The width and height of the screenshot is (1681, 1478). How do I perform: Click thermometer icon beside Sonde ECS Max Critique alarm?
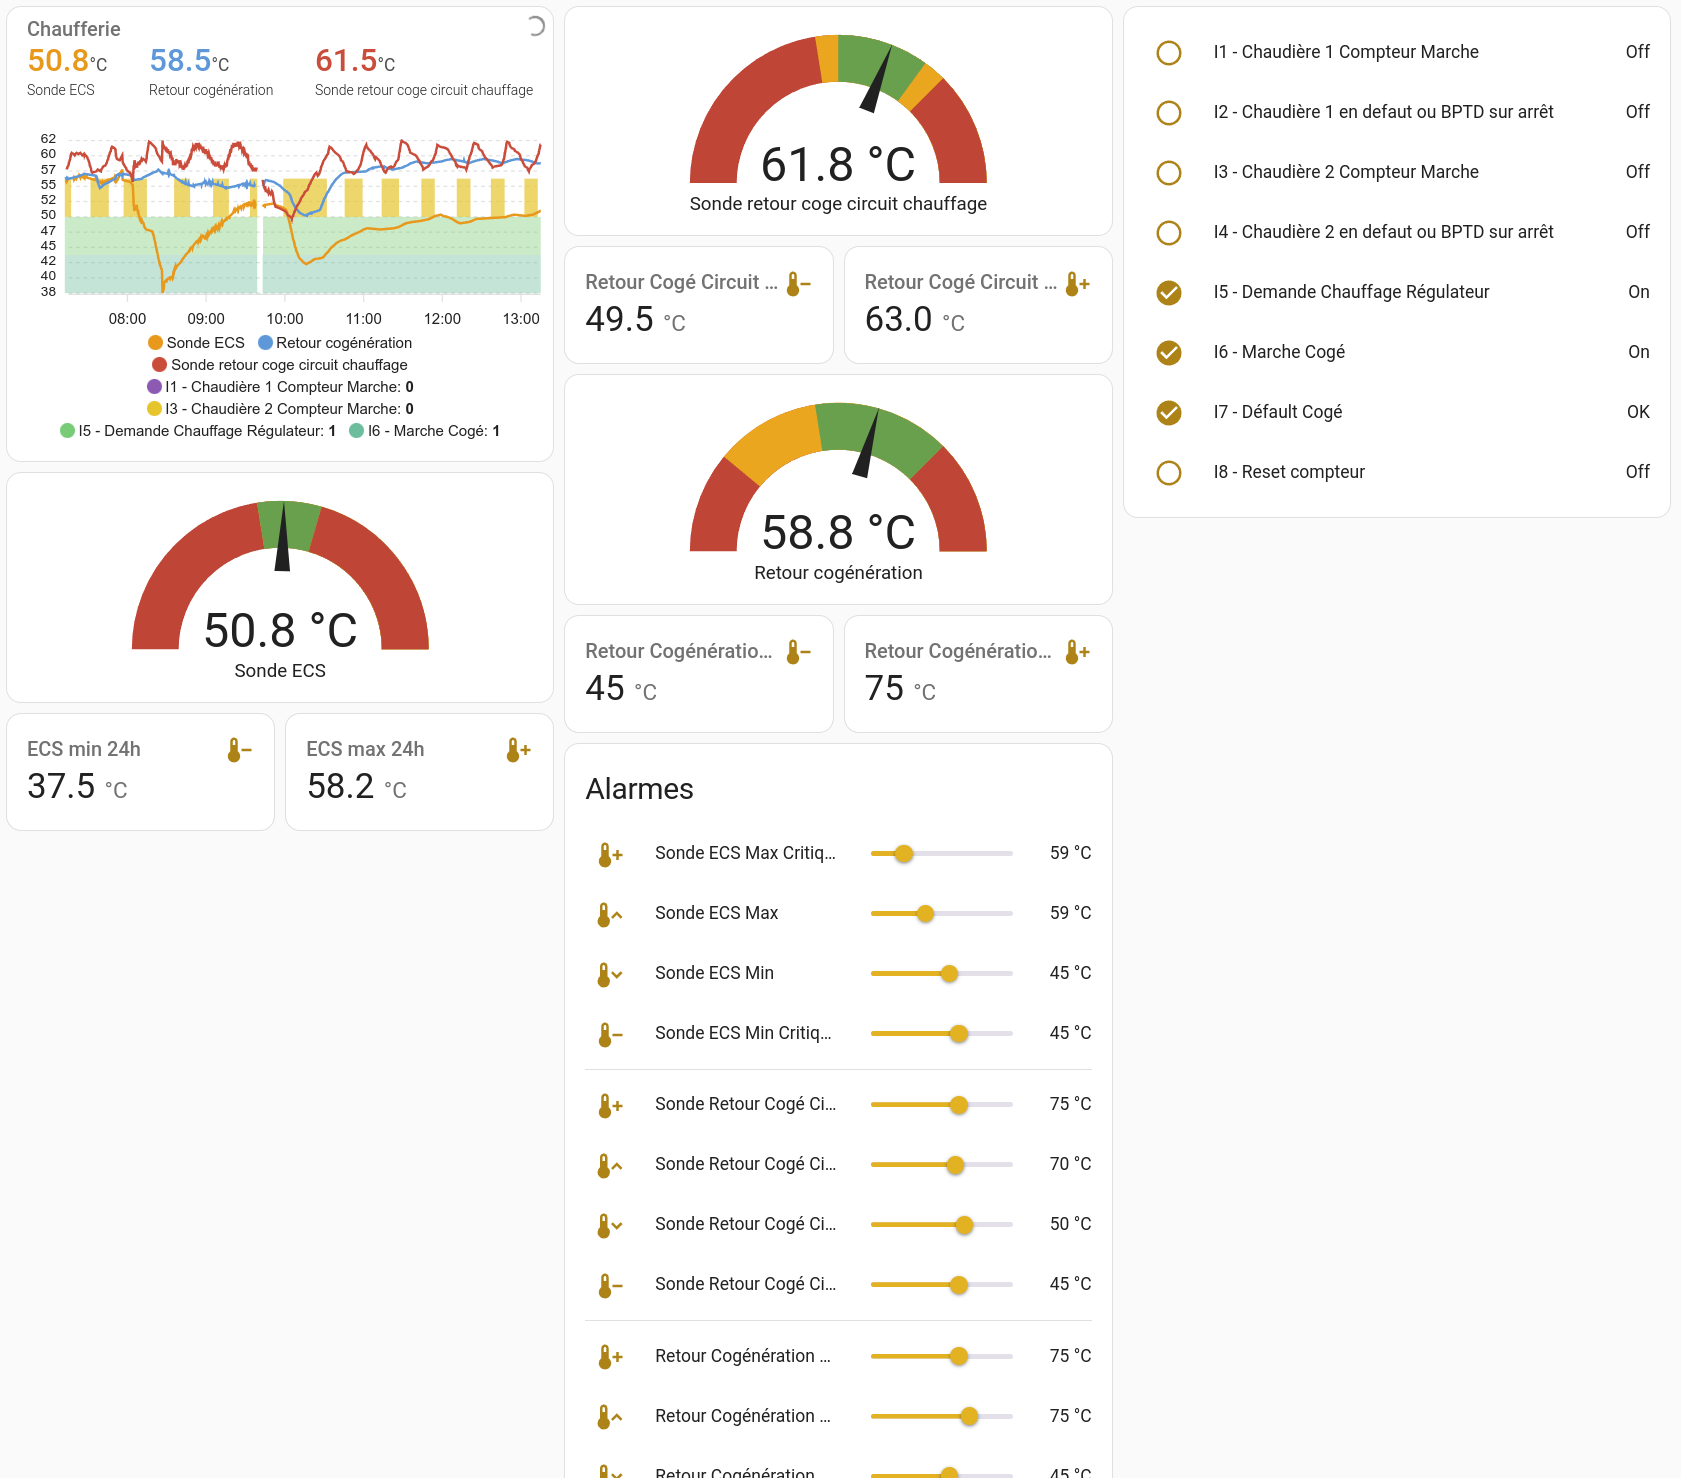pyautogui.click(x=609, y=854)
